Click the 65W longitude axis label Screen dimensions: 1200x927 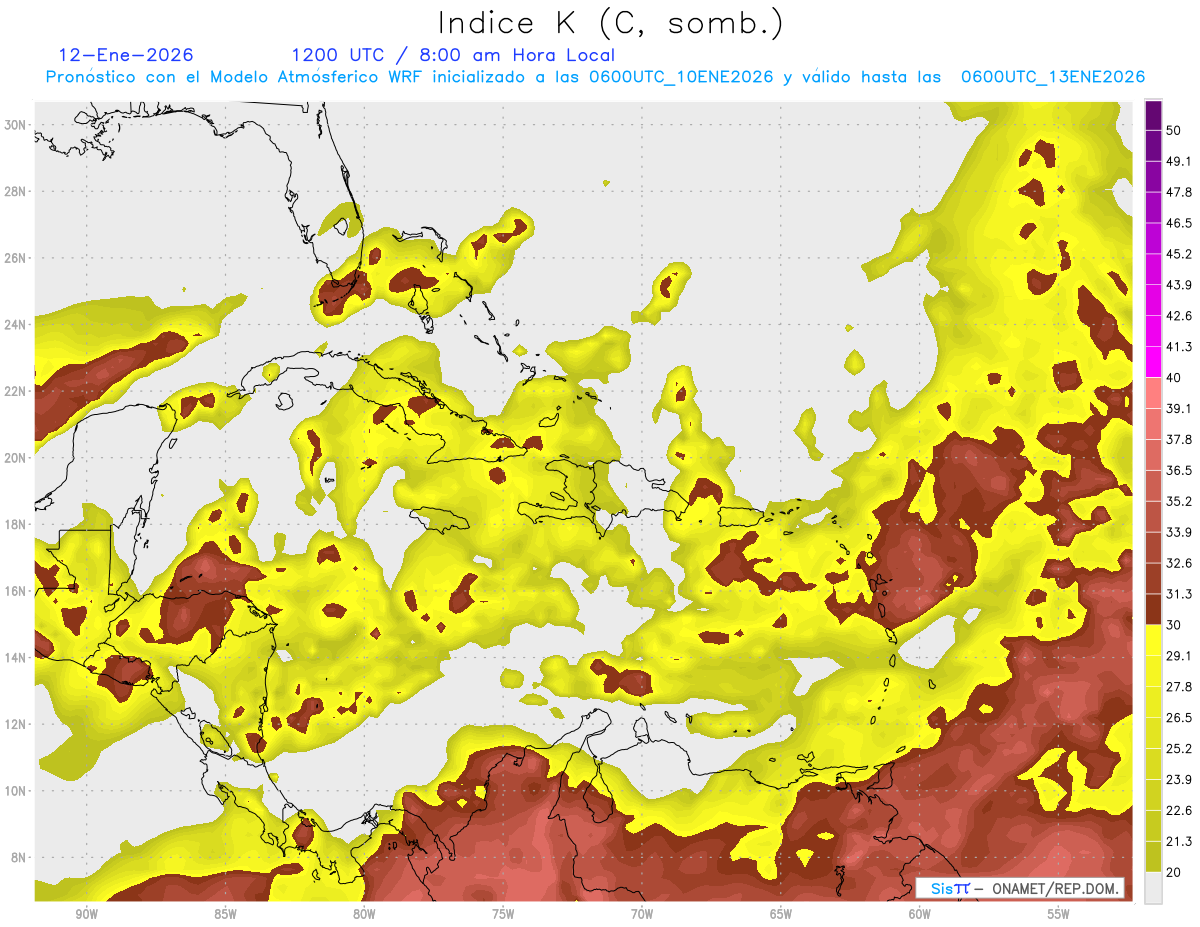[781, 914]
